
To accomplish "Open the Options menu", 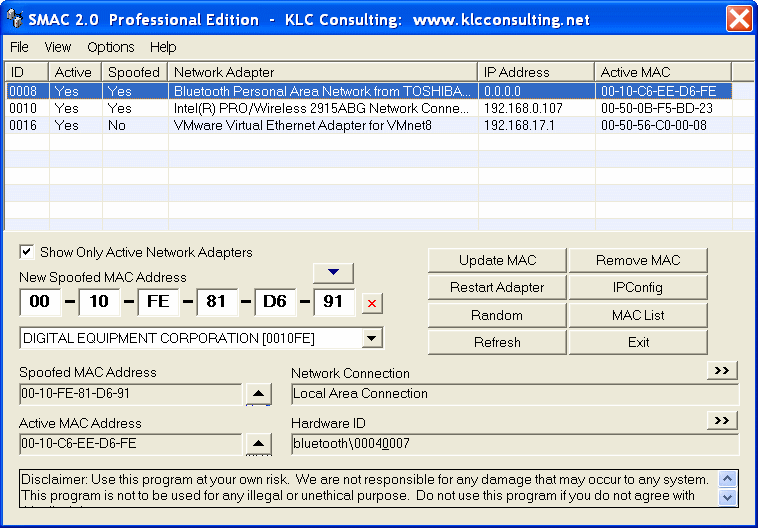I will pos(110,47).
